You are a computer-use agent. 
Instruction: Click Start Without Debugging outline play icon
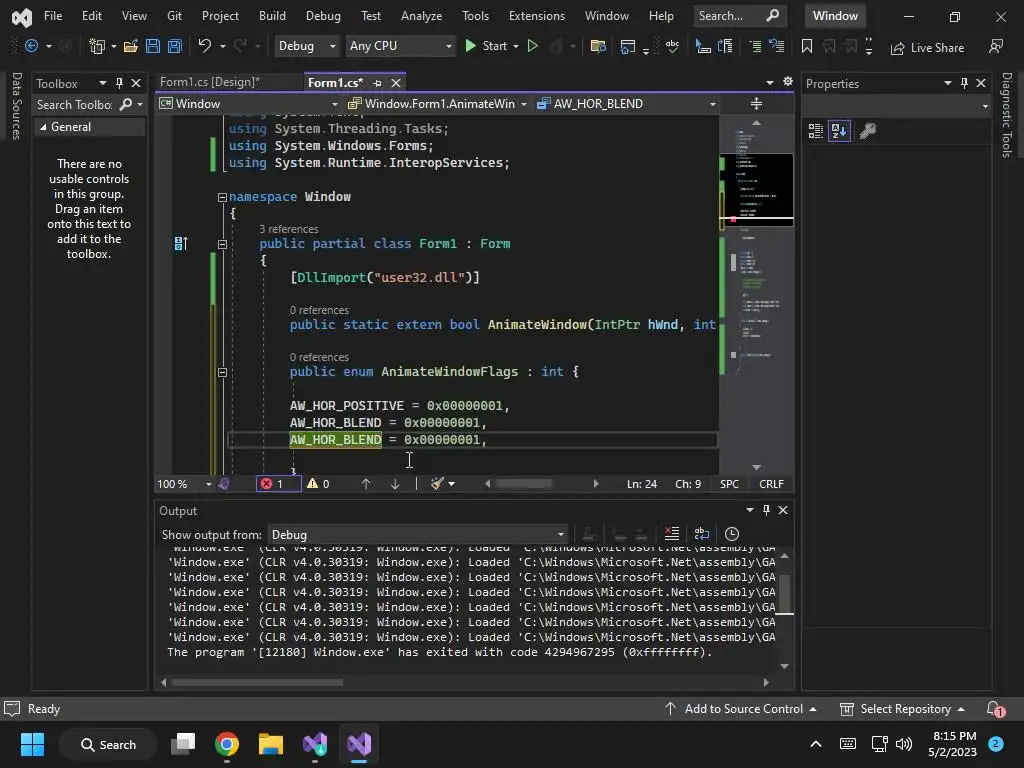[532, 46]
